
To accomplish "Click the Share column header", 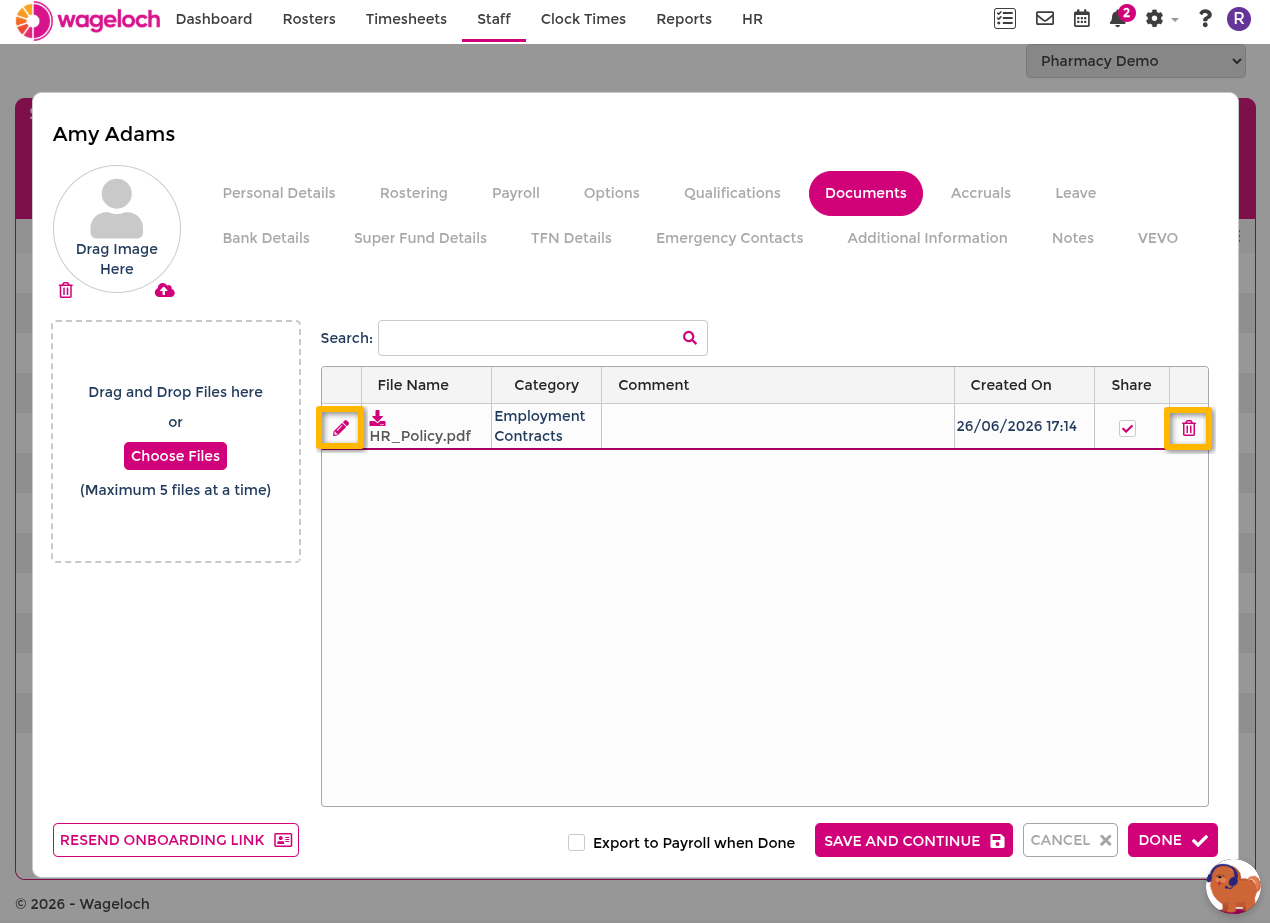I will tap(1131, 385).
